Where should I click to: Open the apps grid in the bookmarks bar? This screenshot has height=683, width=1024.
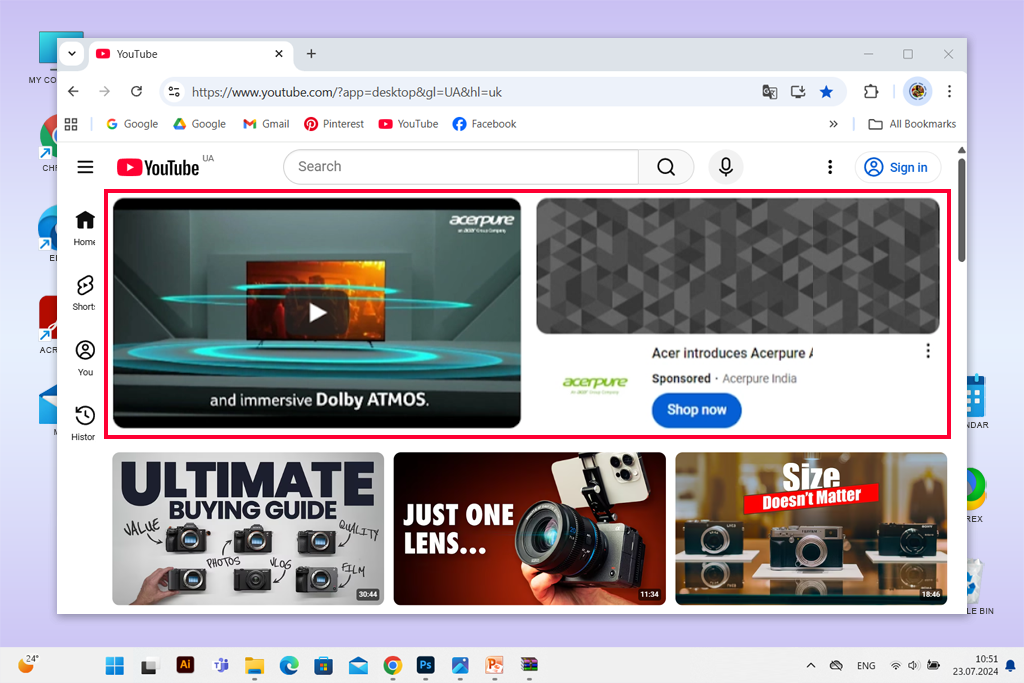(x=71, y=124)
